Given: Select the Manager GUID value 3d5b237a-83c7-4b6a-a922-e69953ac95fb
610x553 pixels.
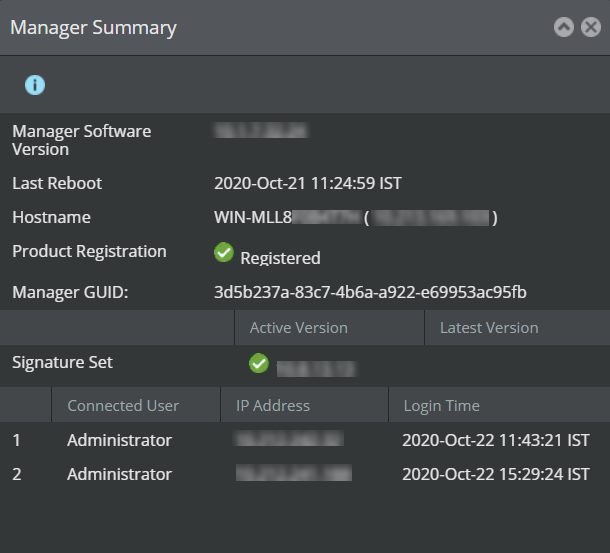Looking at the screenshot, I should click(x=370, y=292).
